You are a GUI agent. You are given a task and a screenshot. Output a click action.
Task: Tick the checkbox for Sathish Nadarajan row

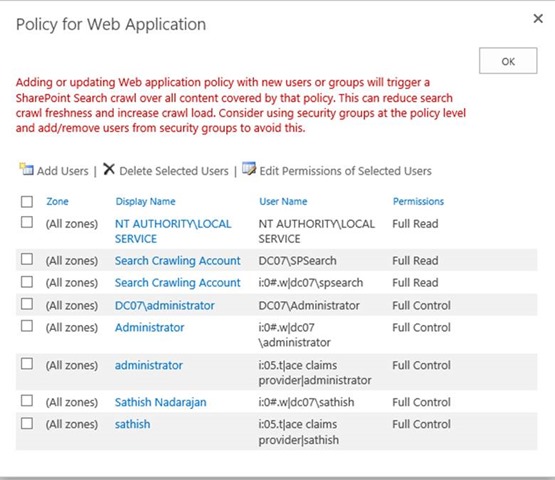click(27, 401)
